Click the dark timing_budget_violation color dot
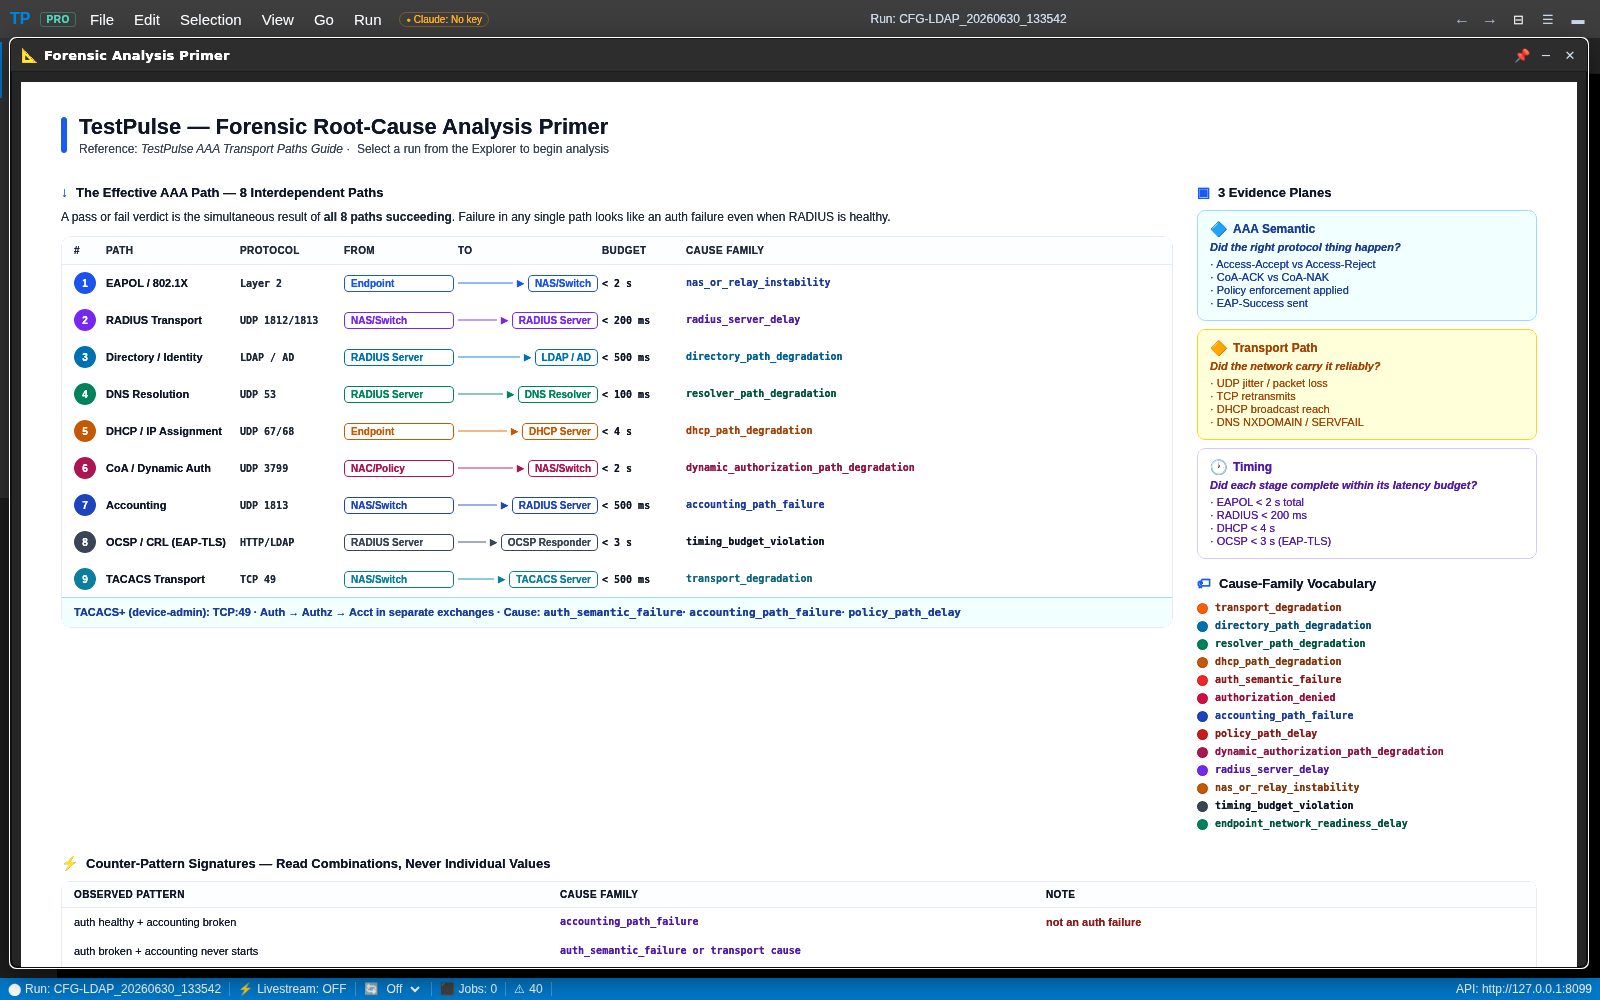 (1203, 806)
